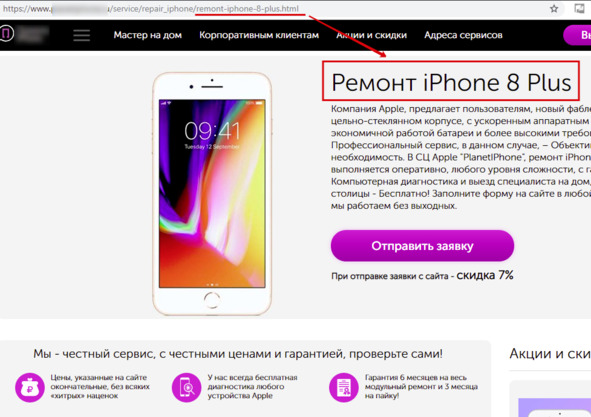This screenshot has height=417, width=591.
Task: Open the hamburger menu in header
Action: click(x=81, y=35)
